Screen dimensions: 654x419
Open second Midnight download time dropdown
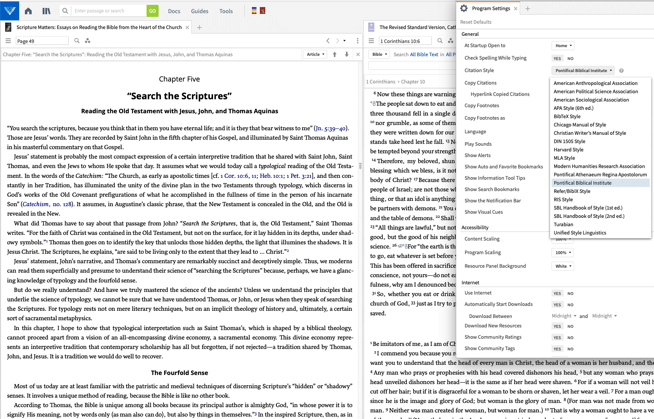pos(604,316)
